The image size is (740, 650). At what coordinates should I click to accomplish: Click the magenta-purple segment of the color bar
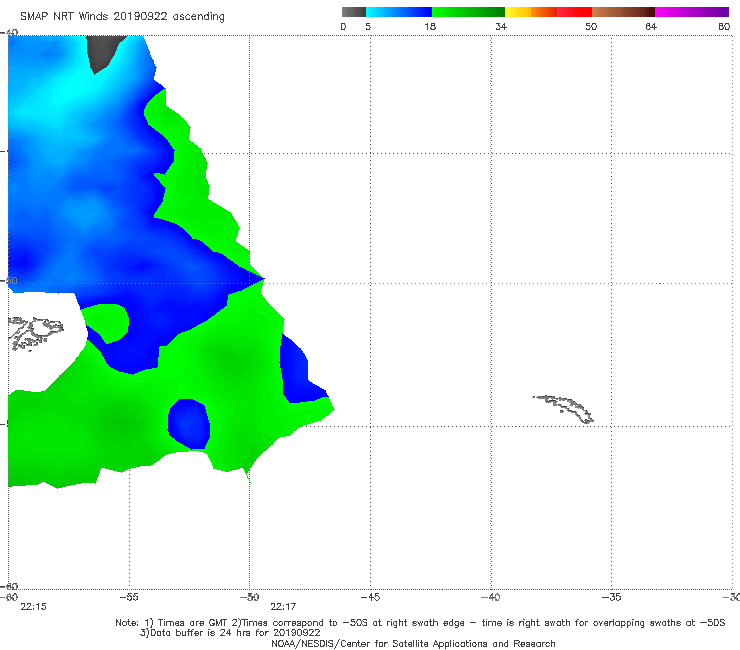pos(692,12)
